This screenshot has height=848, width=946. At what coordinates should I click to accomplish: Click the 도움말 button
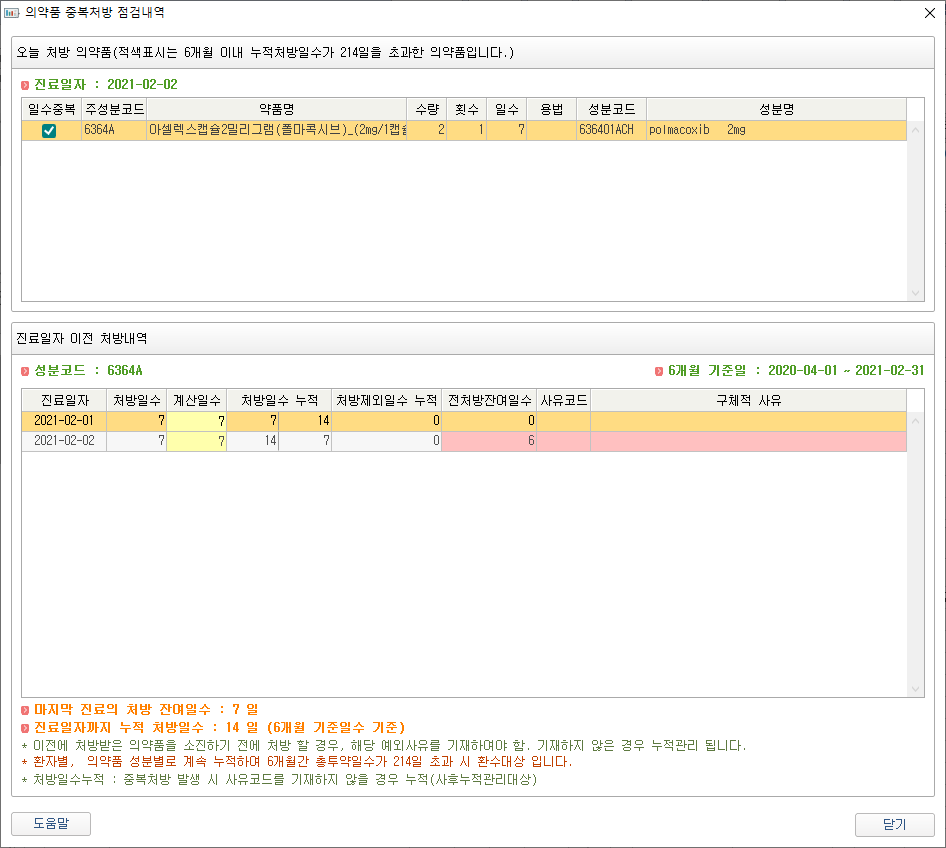[x=51, y=824]
